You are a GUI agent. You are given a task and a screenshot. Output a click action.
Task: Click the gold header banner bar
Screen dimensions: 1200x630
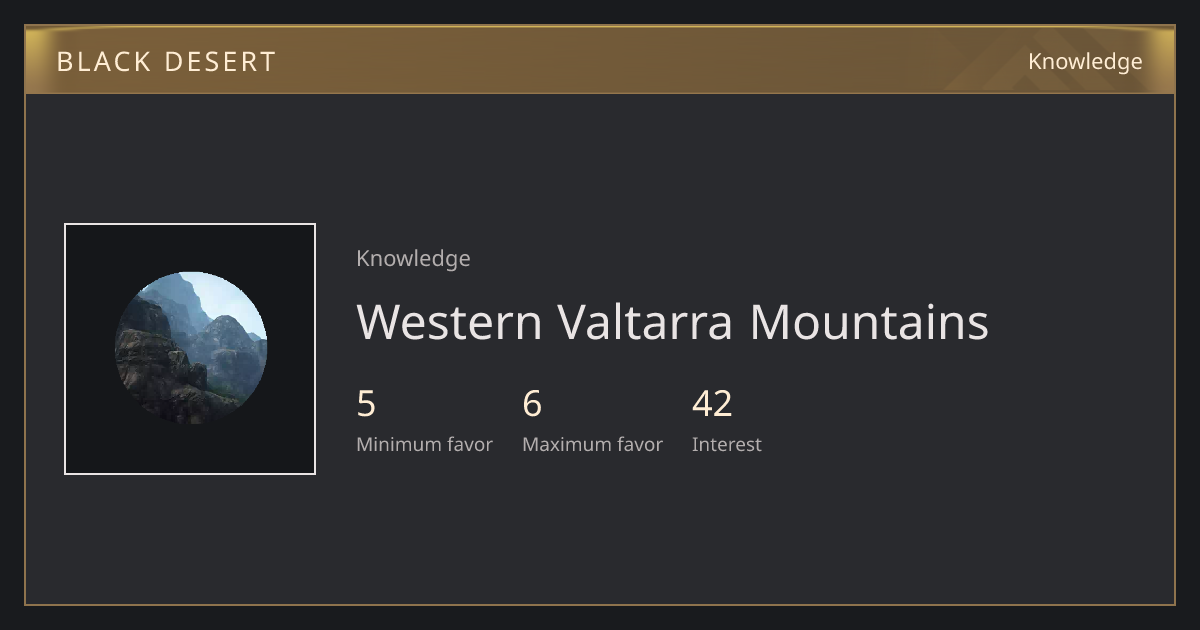point(600,60)
